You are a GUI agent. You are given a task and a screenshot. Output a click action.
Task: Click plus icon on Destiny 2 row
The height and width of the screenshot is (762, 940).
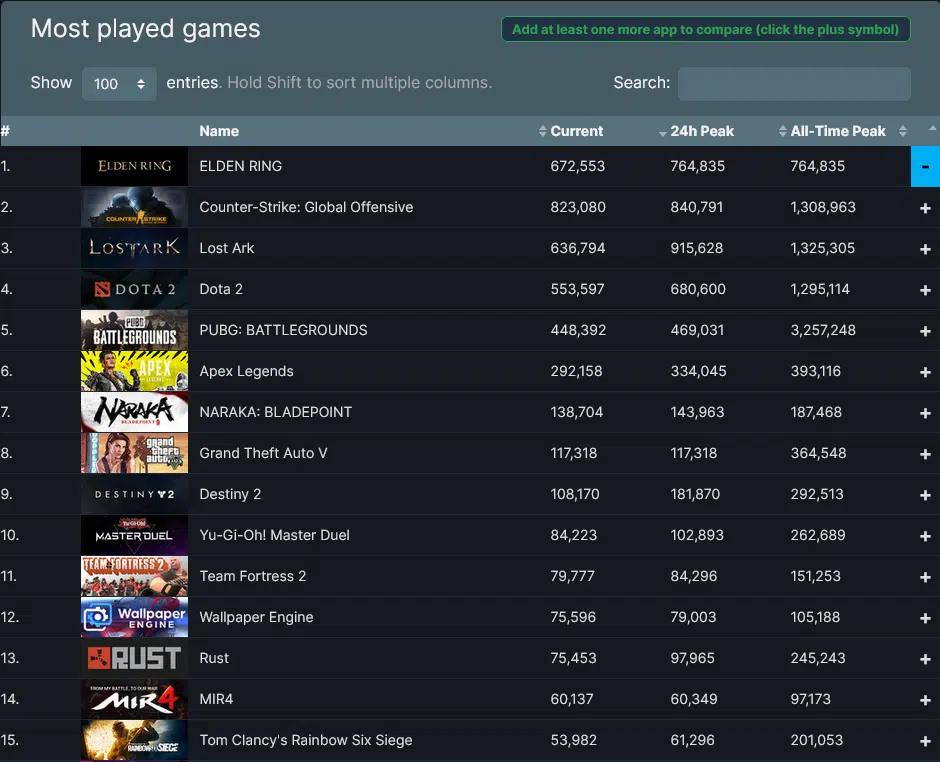point(925,495)
